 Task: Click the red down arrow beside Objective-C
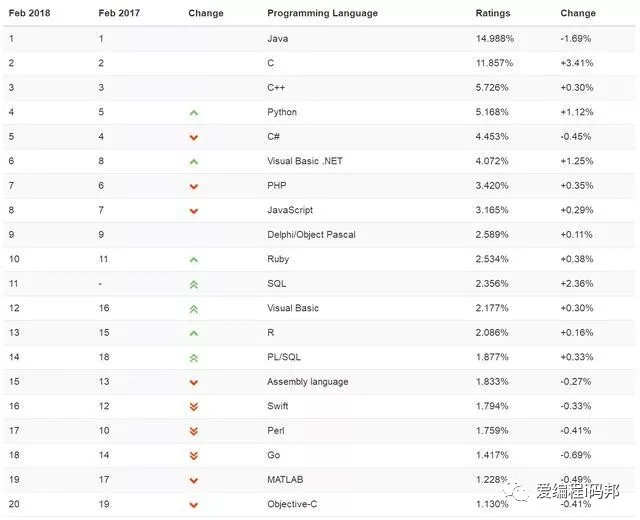(194, 505)
